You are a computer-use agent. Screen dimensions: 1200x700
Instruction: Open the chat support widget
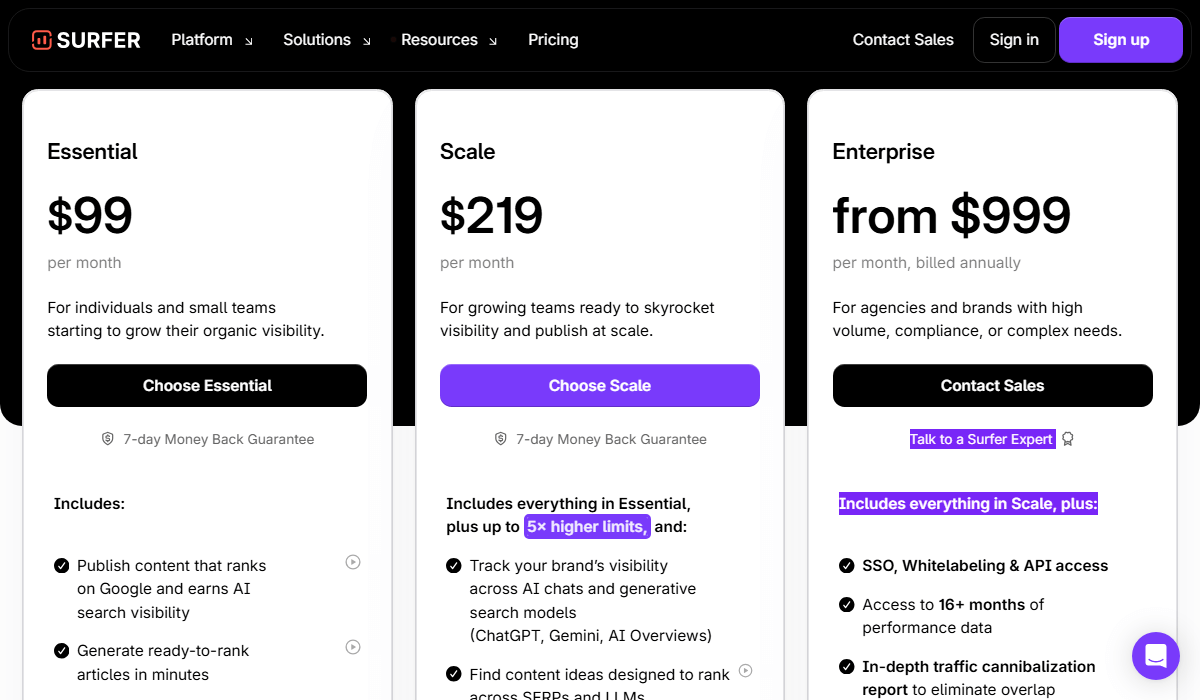click(1155, 656)
